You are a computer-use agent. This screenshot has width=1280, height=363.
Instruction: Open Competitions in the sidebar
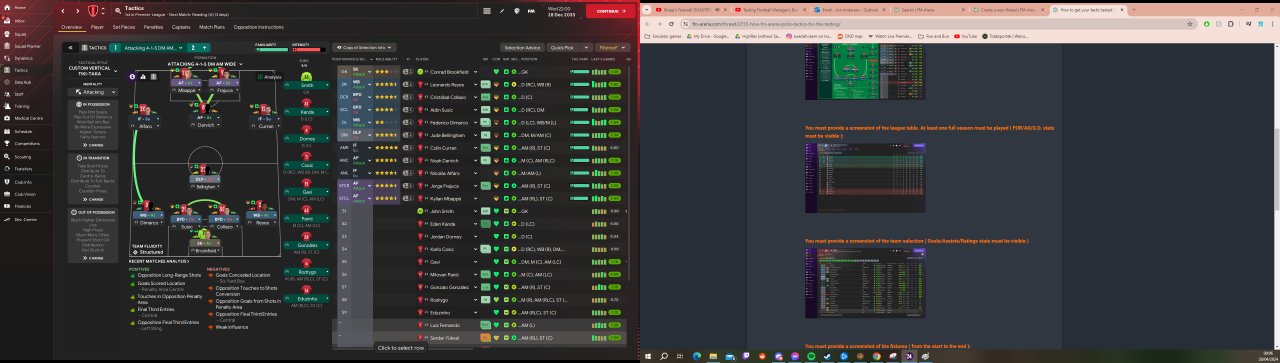[27, 143]
